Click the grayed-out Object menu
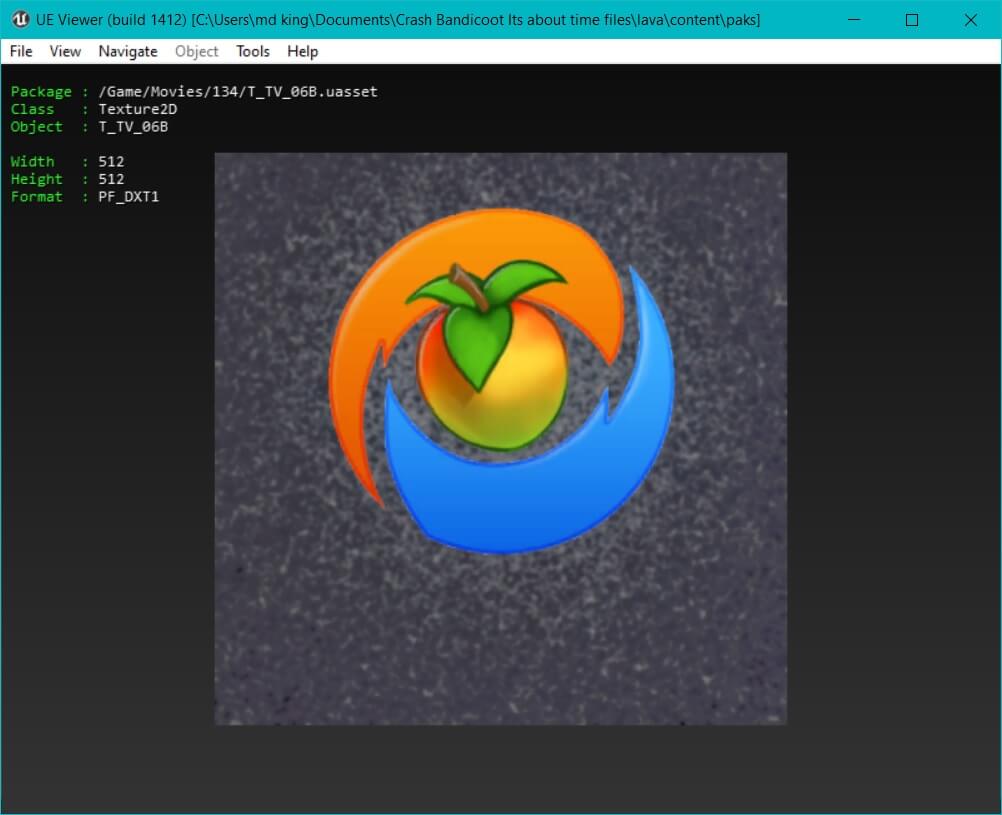Screen dimensions: 1002x815 pos(196,51)
